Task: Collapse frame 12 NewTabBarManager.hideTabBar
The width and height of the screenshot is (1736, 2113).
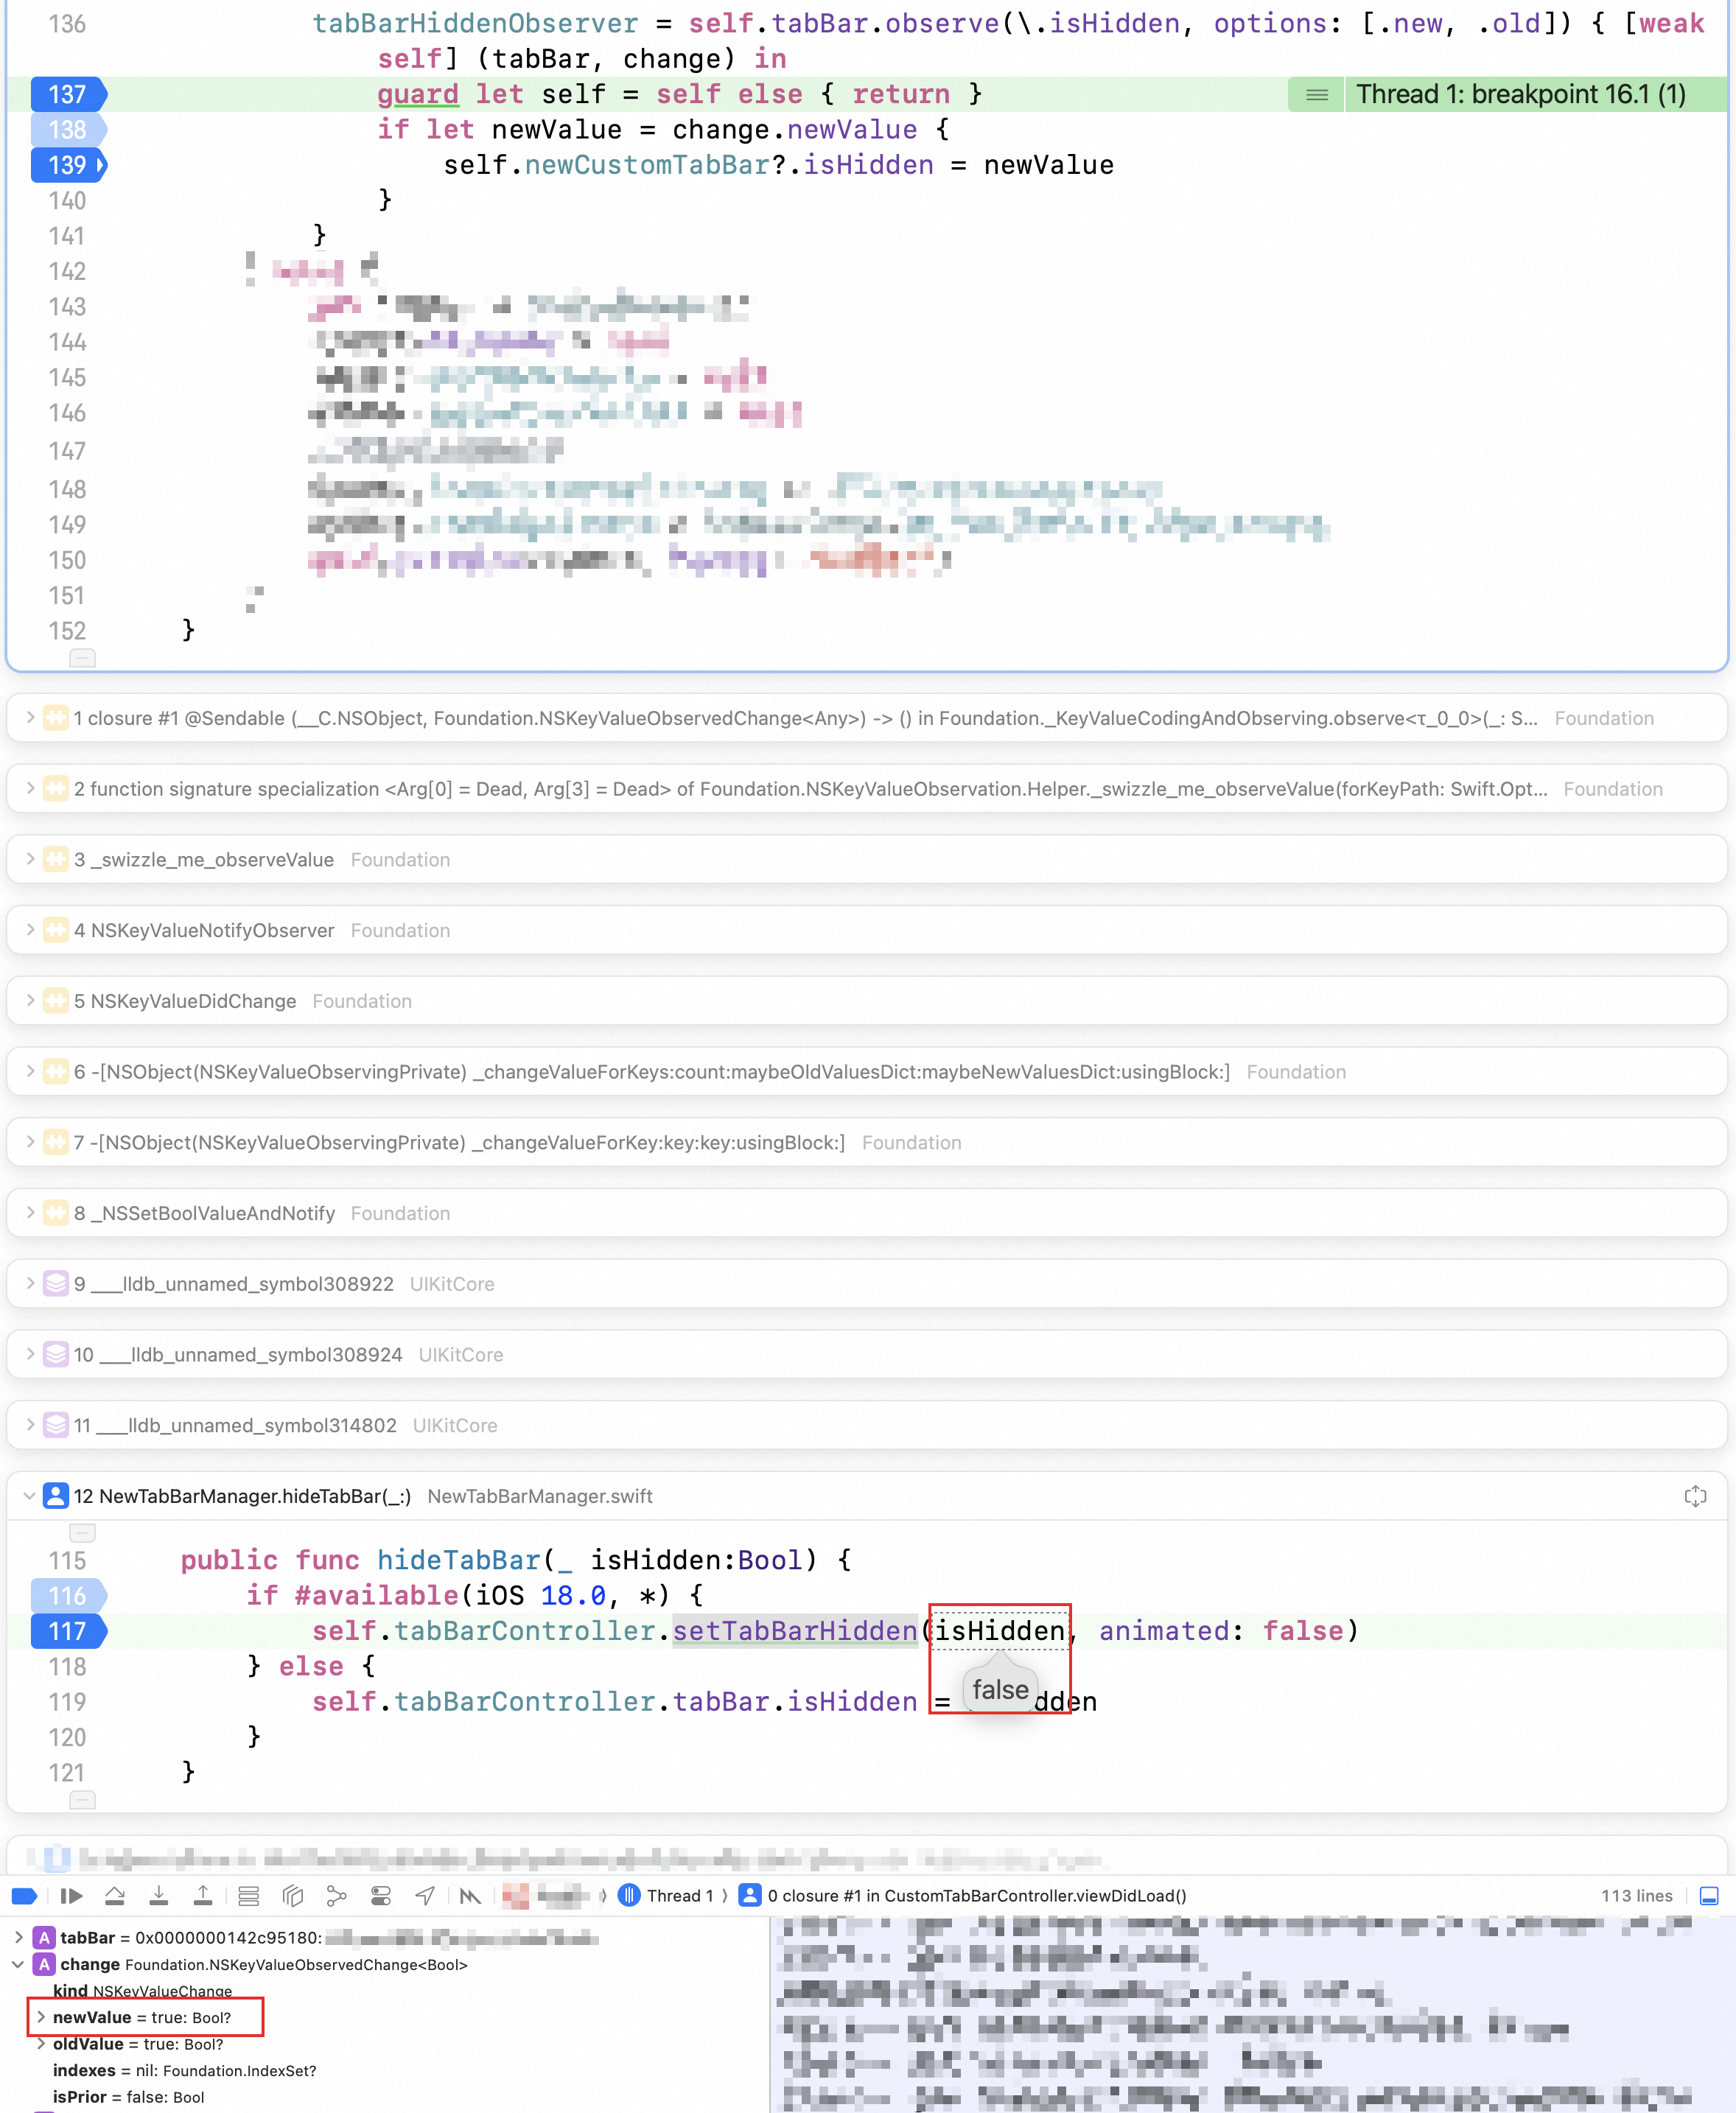Action: (29, 1496)
